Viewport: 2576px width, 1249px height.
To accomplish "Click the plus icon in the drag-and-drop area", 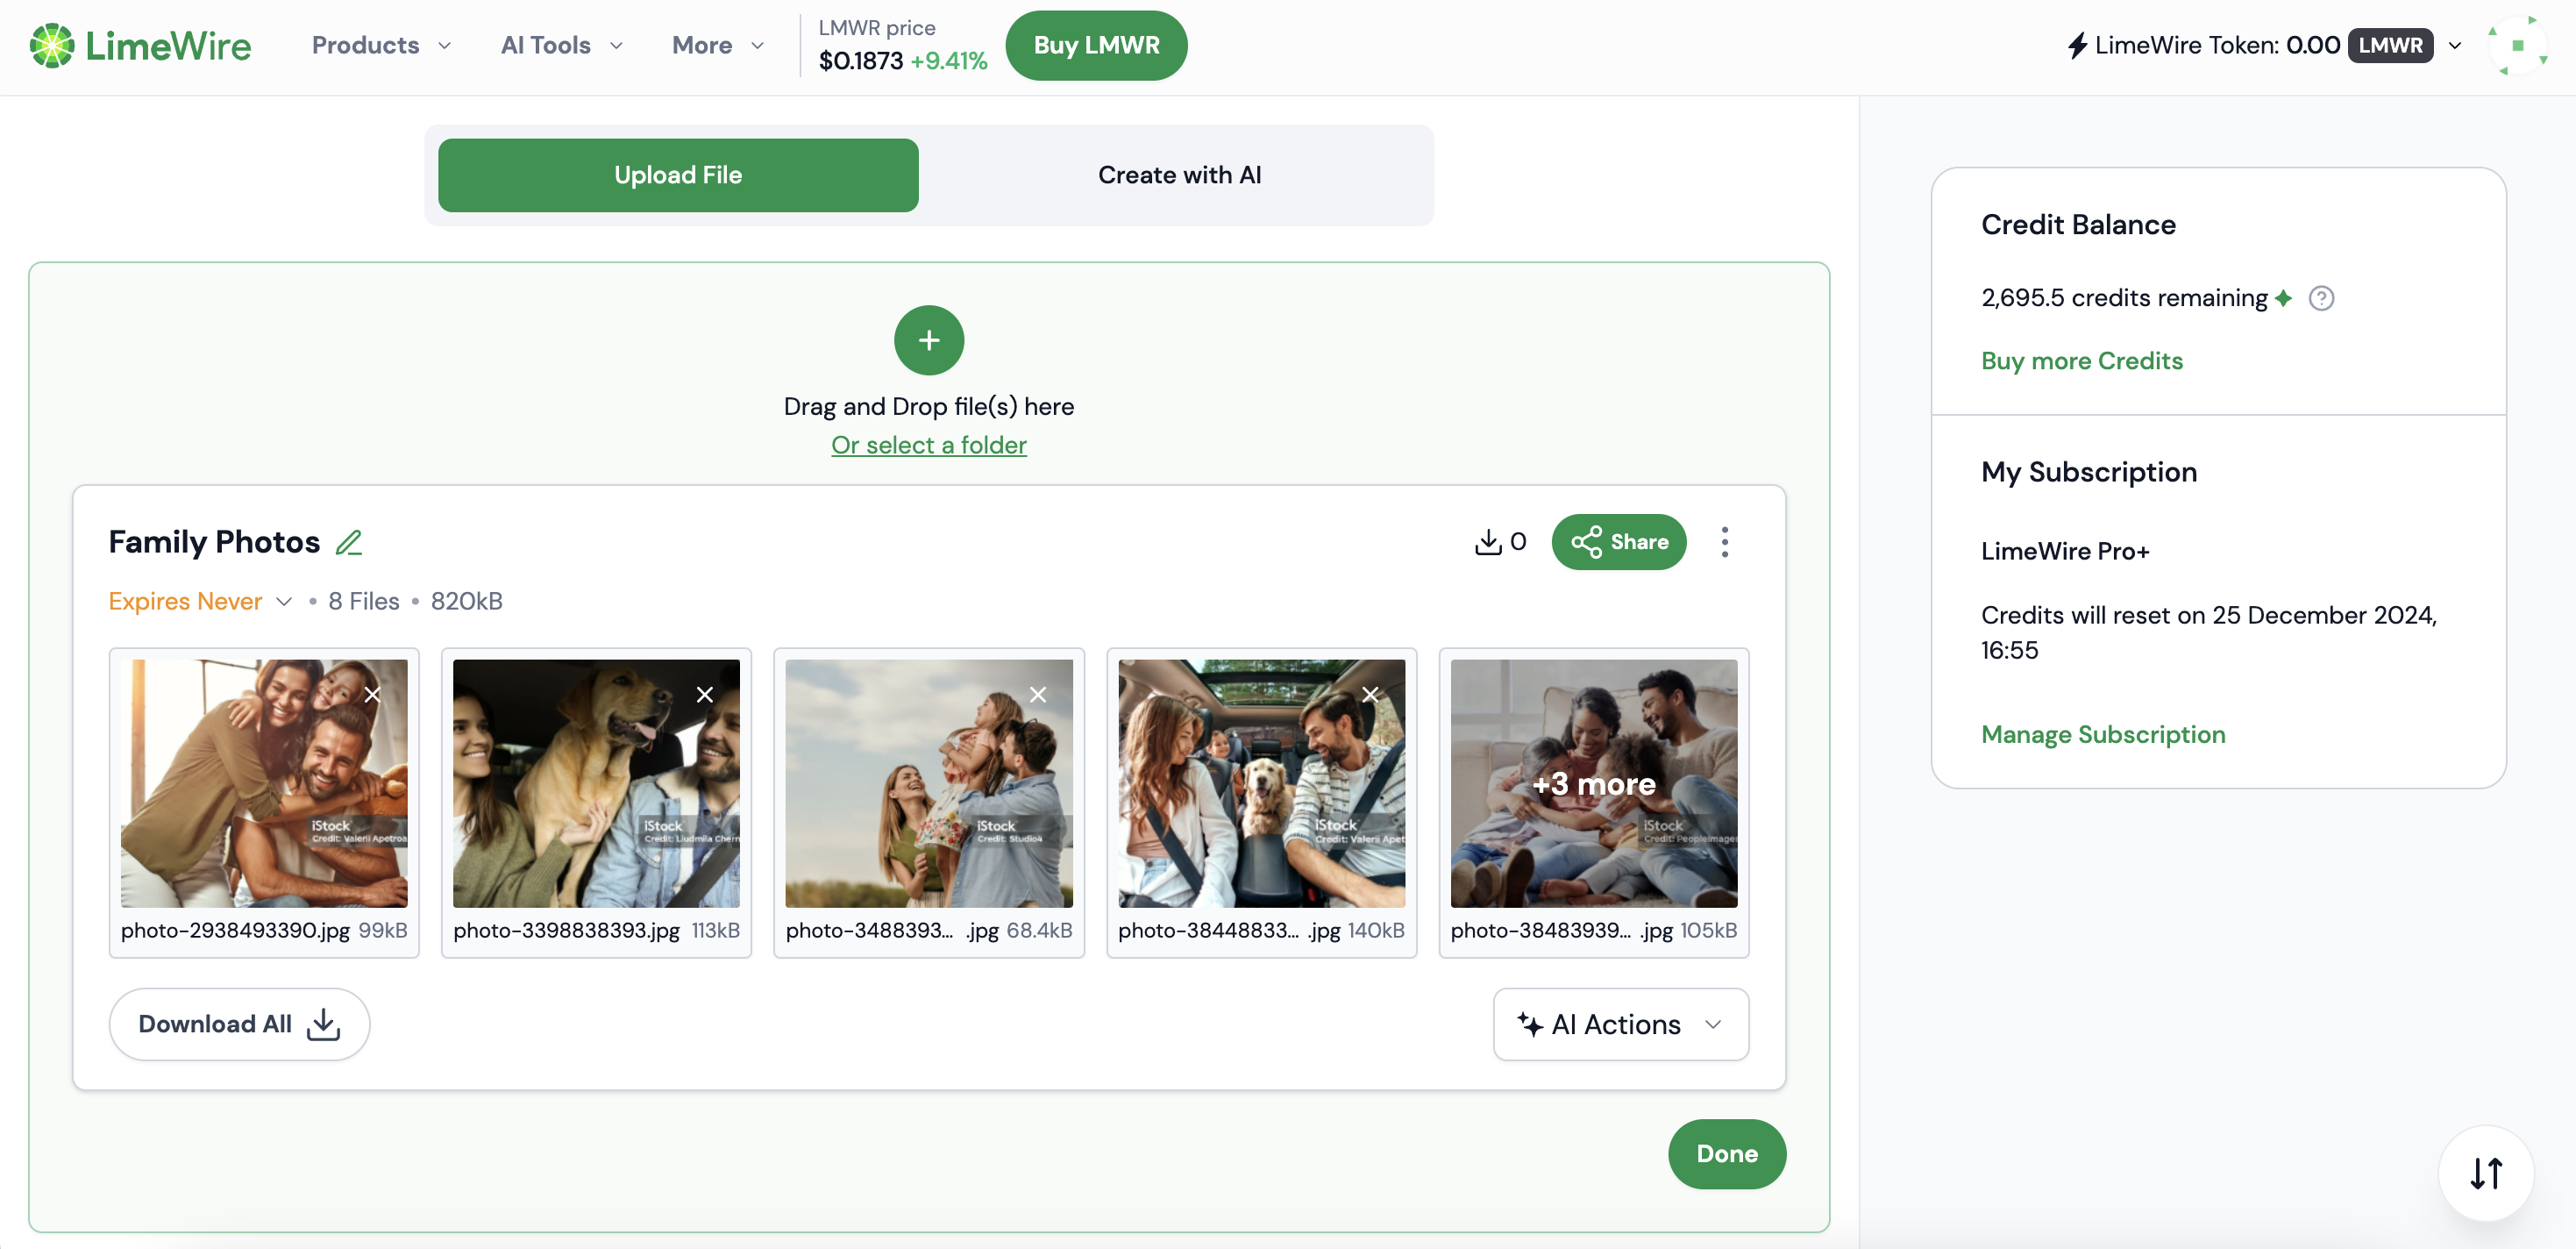I will (x=928, y=340).
